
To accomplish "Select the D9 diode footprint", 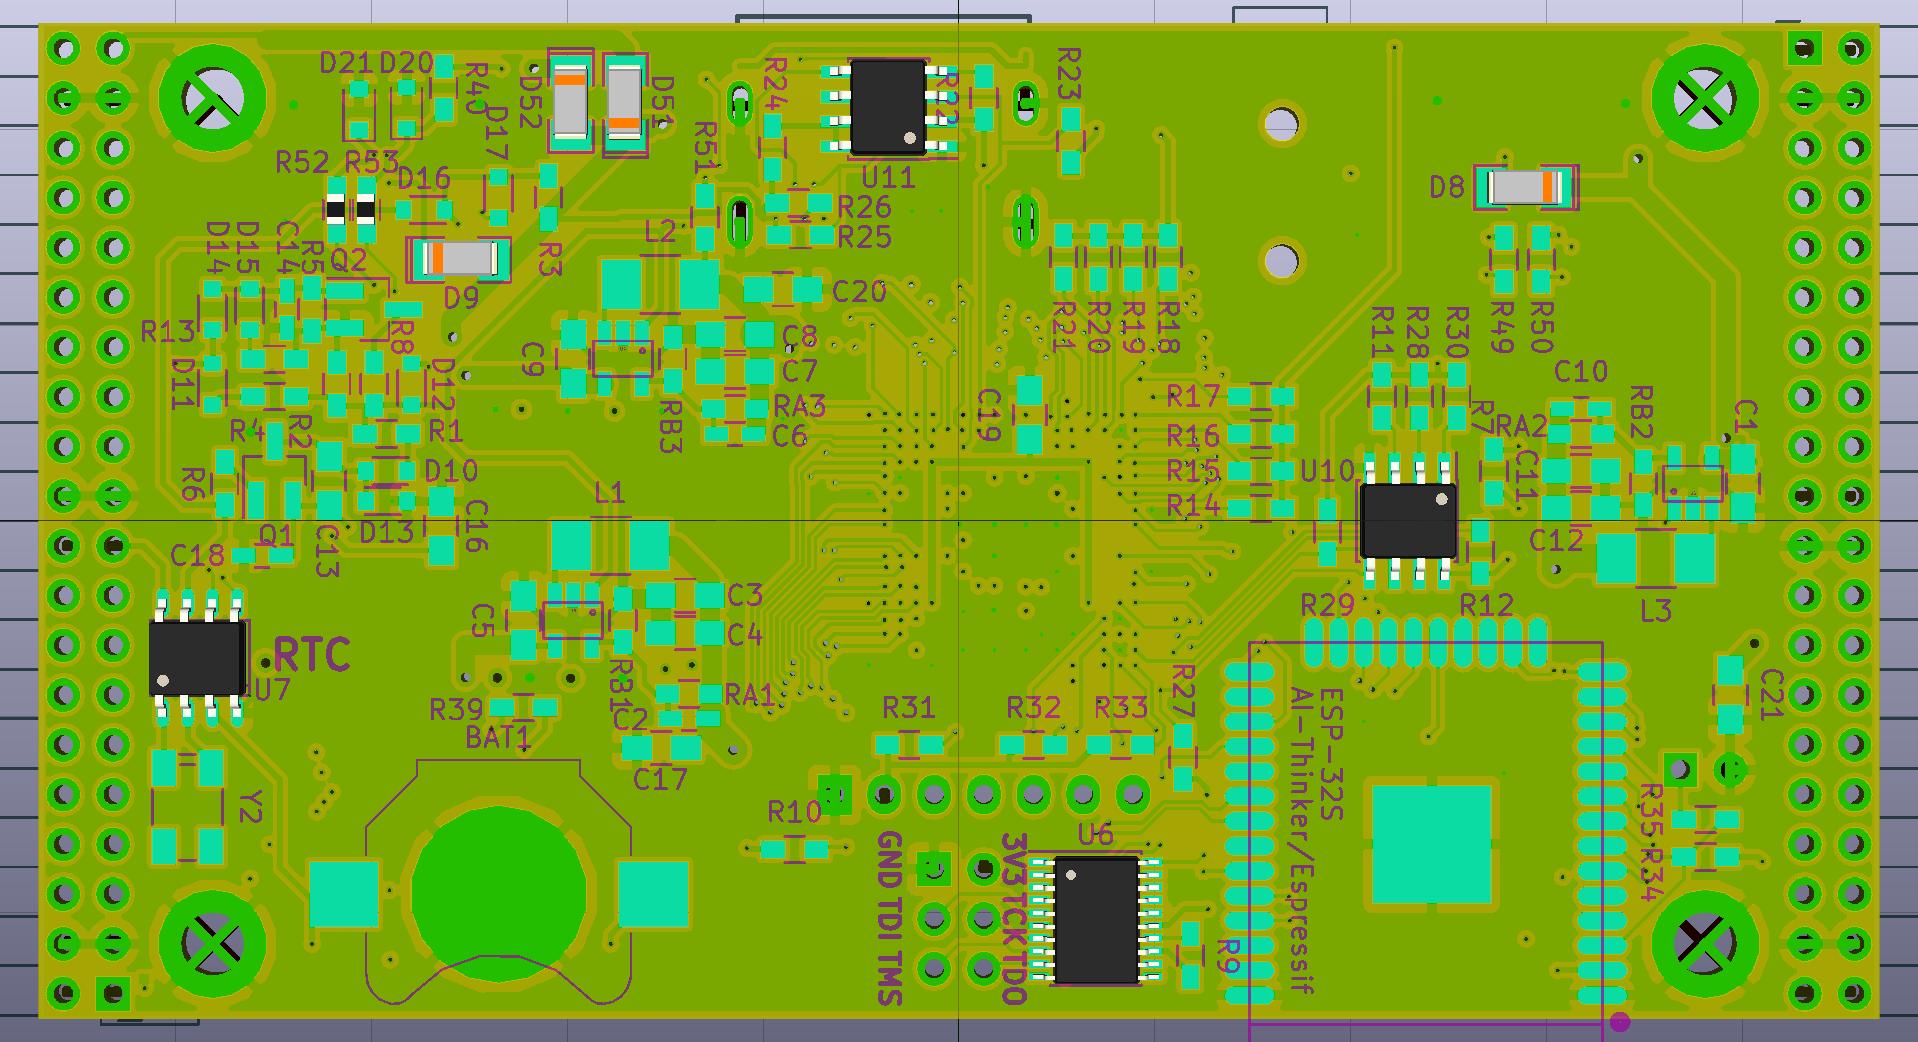I will pos(460,259).
